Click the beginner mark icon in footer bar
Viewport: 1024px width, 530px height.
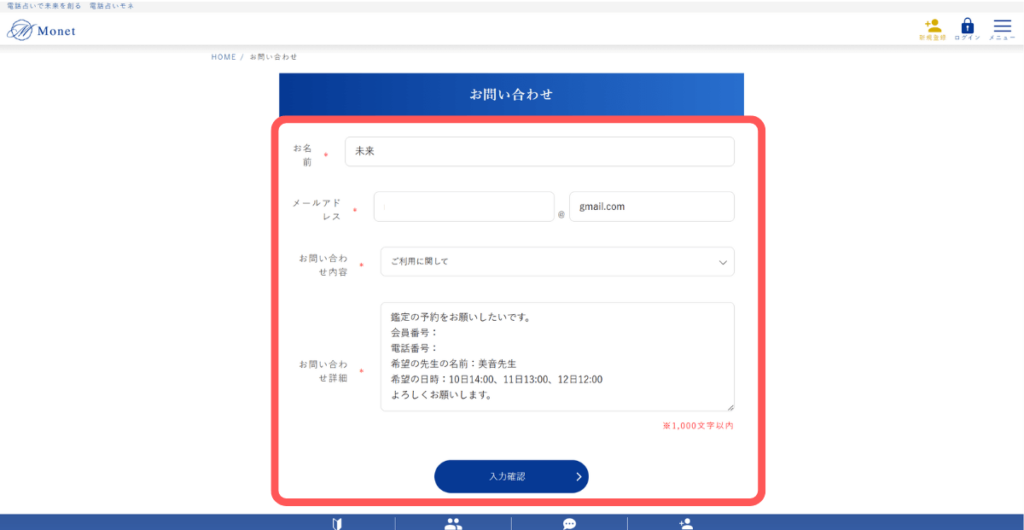click(x=337, y=523)
